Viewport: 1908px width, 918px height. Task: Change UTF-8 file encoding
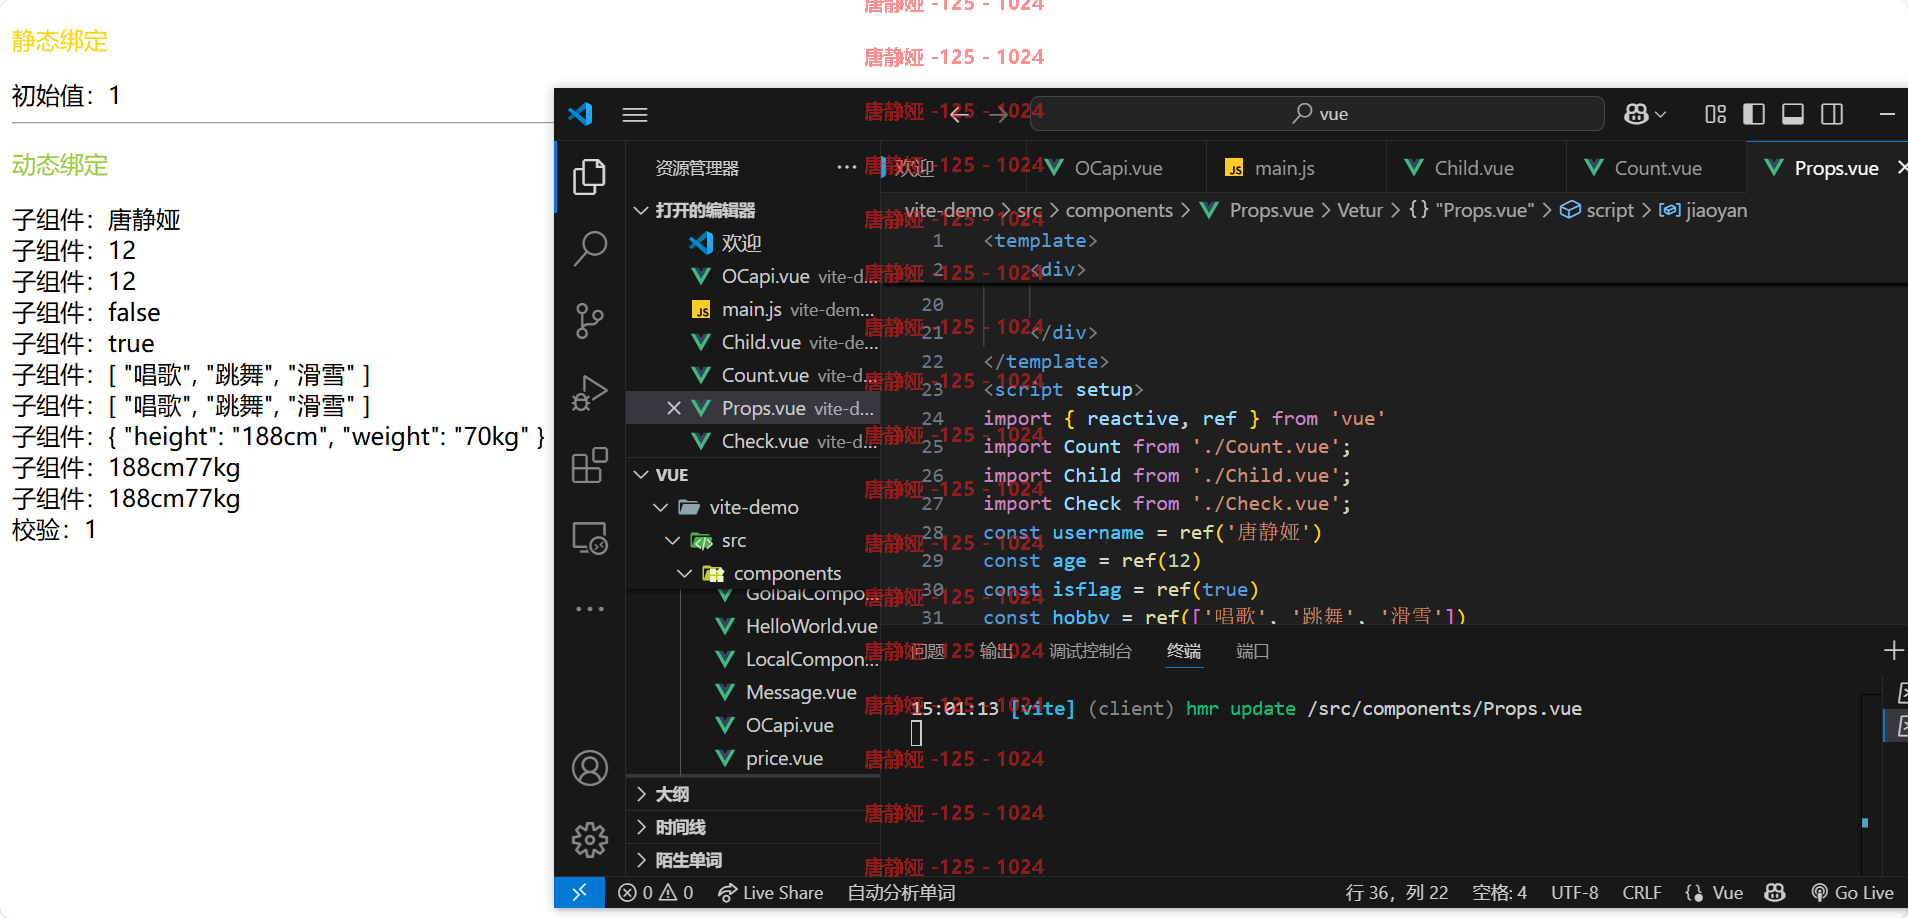(x=1574, y=892)
